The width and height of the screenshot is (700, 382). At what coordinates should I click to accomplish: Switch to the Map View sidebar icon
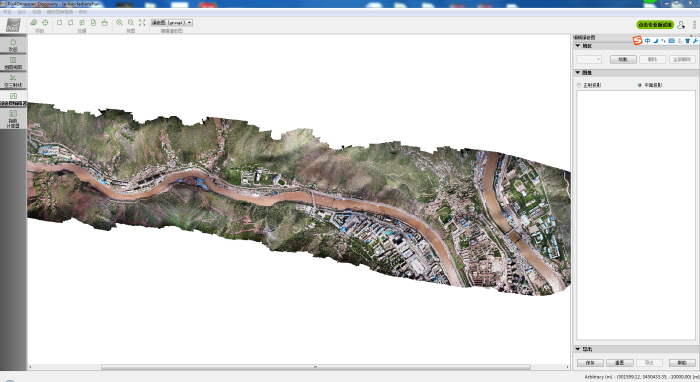pyautogui.click(x=13, y=63)
